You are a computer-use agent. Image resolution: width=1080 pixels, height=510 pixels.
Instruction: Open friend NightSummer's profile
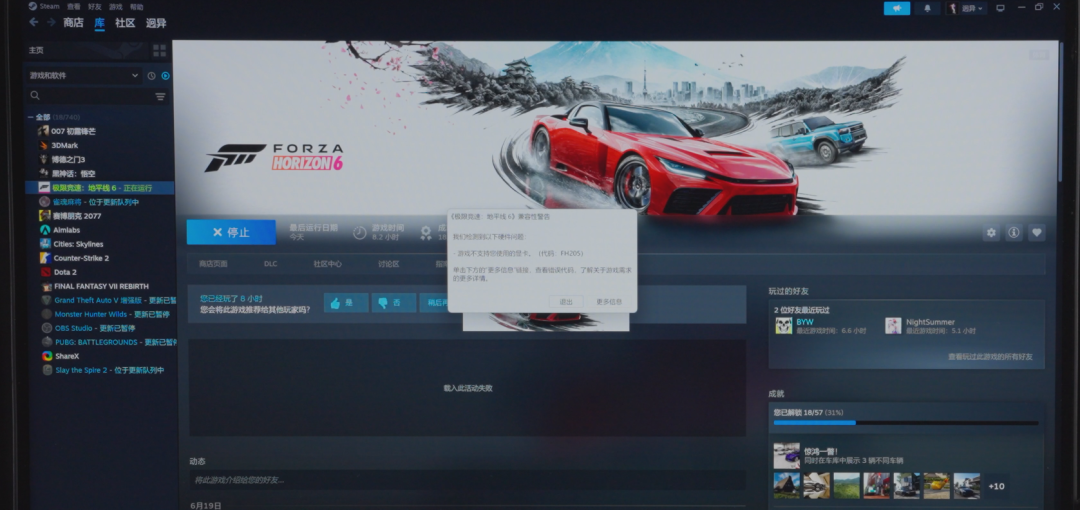[930, 322]
